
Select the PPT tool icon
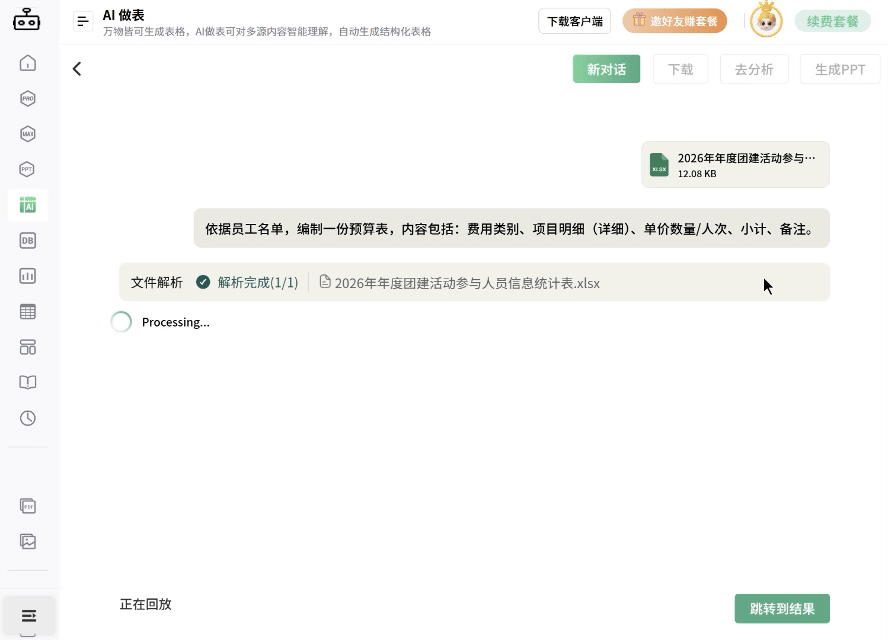pyautogui.click(x=27, y=169)
